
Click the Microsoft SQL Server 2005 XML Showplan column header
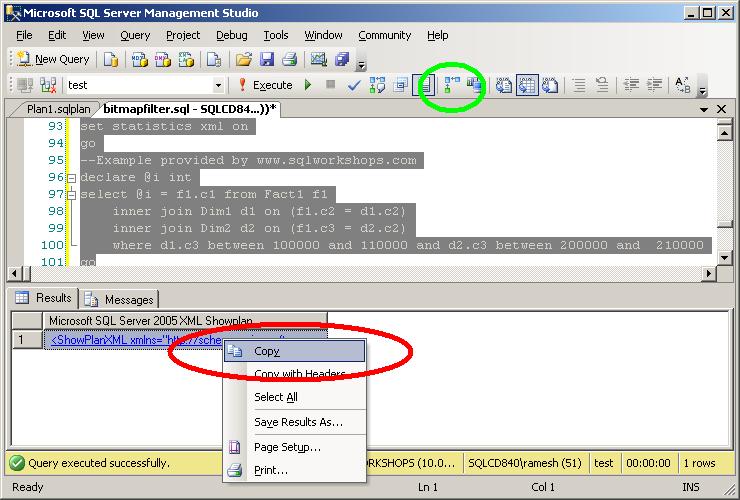tap(185, 321)
